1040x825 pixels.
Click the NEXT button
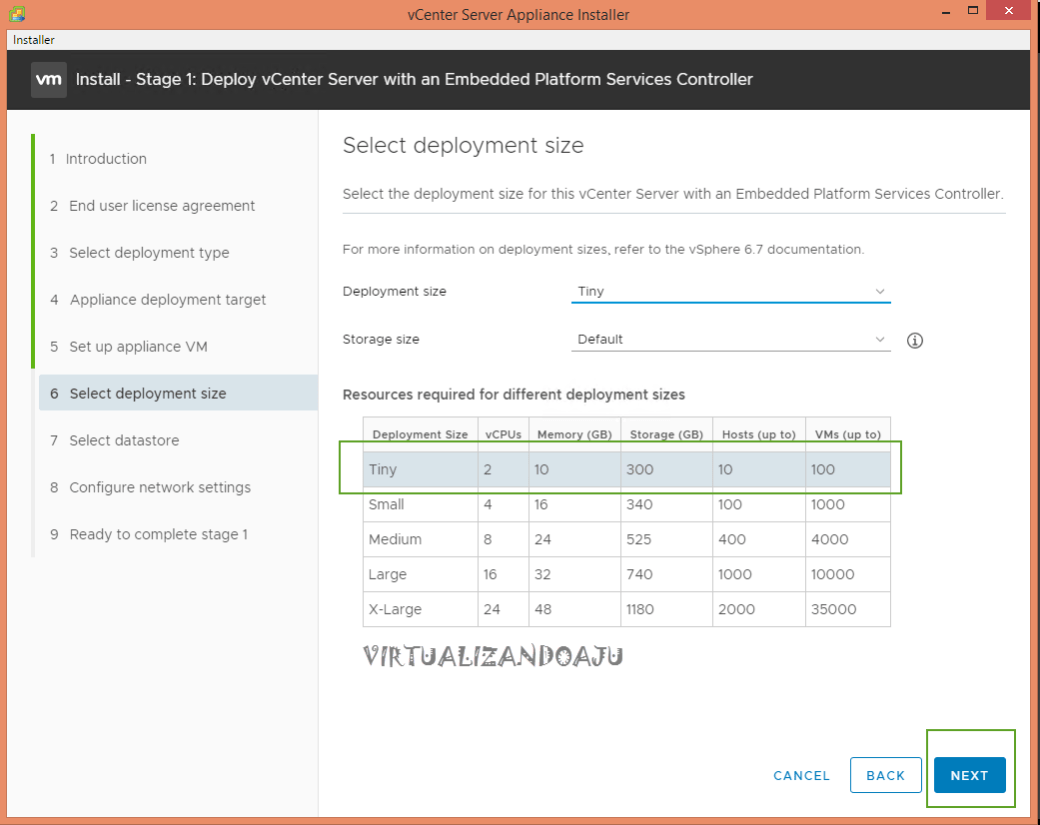(x=969, y=775)
